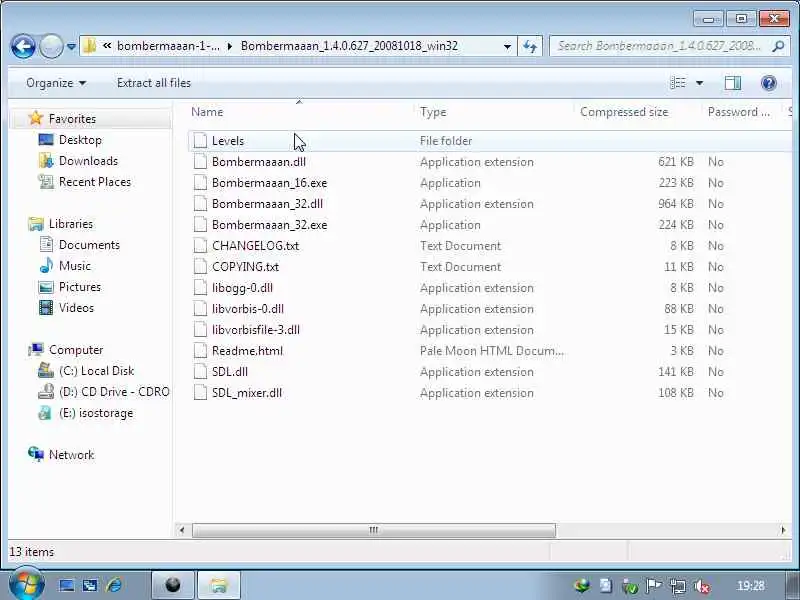Select Favorites in the navigation pane

coord(72,119)
